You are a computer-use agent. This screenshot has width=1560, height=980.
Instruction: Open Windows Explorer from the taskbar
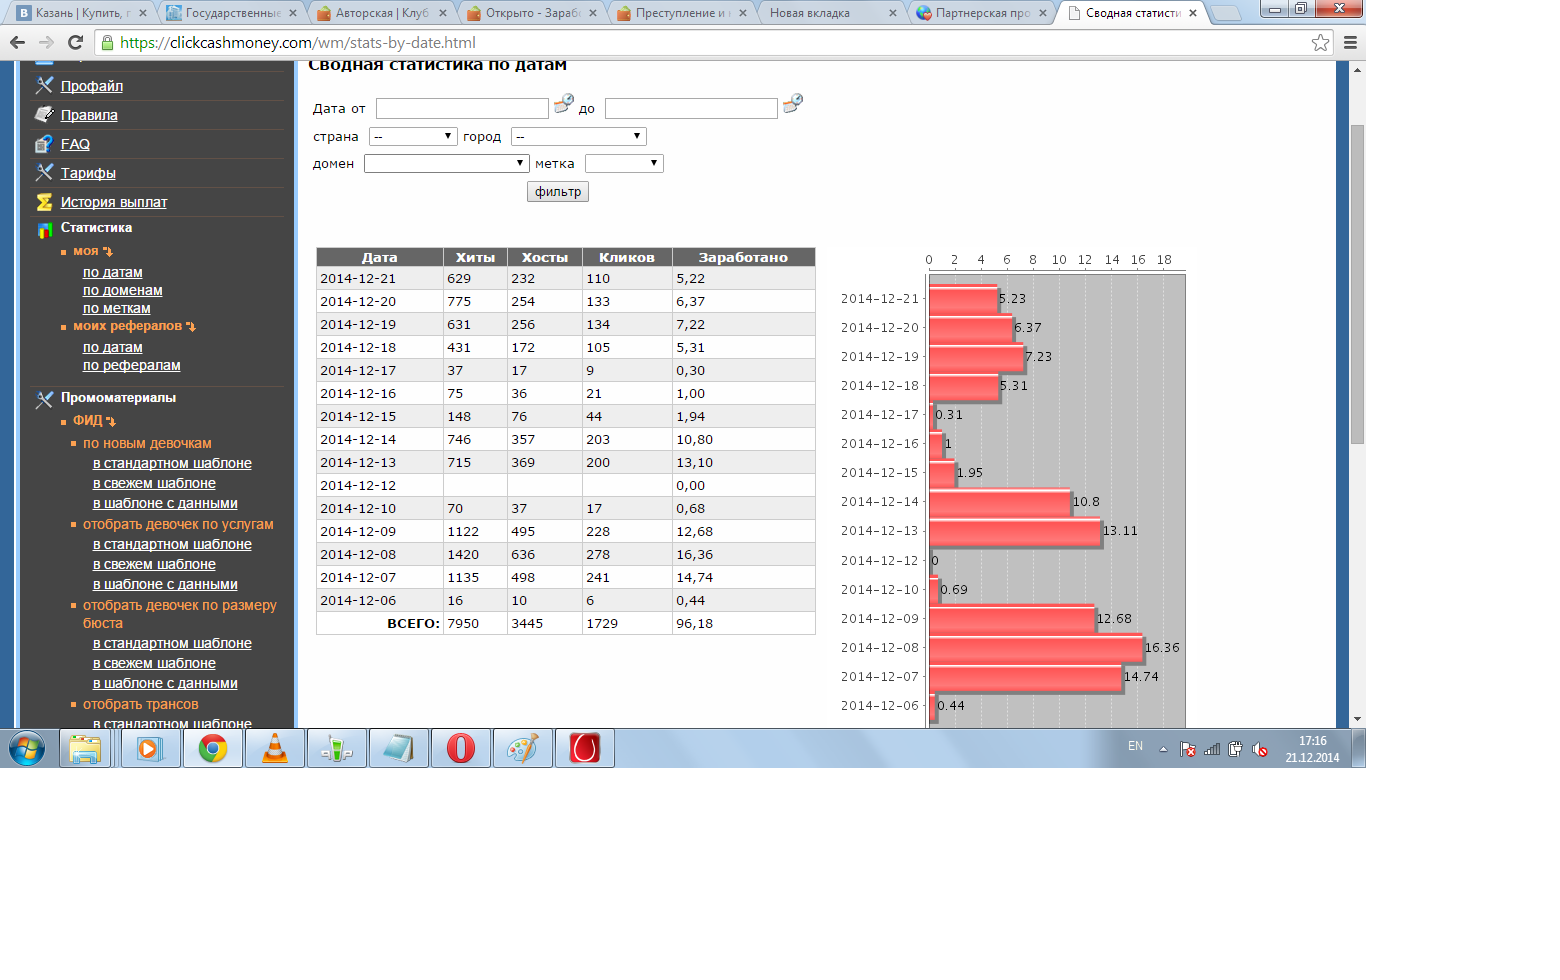click(x=85, y=748)
